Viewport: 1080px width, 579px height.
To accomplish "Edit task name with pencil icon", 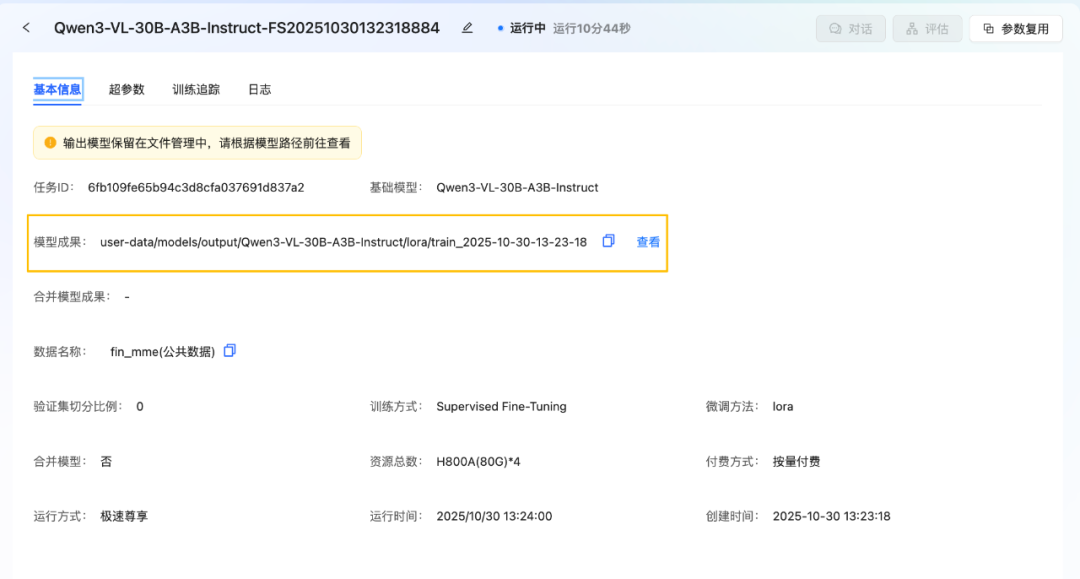I will [467, 28].
